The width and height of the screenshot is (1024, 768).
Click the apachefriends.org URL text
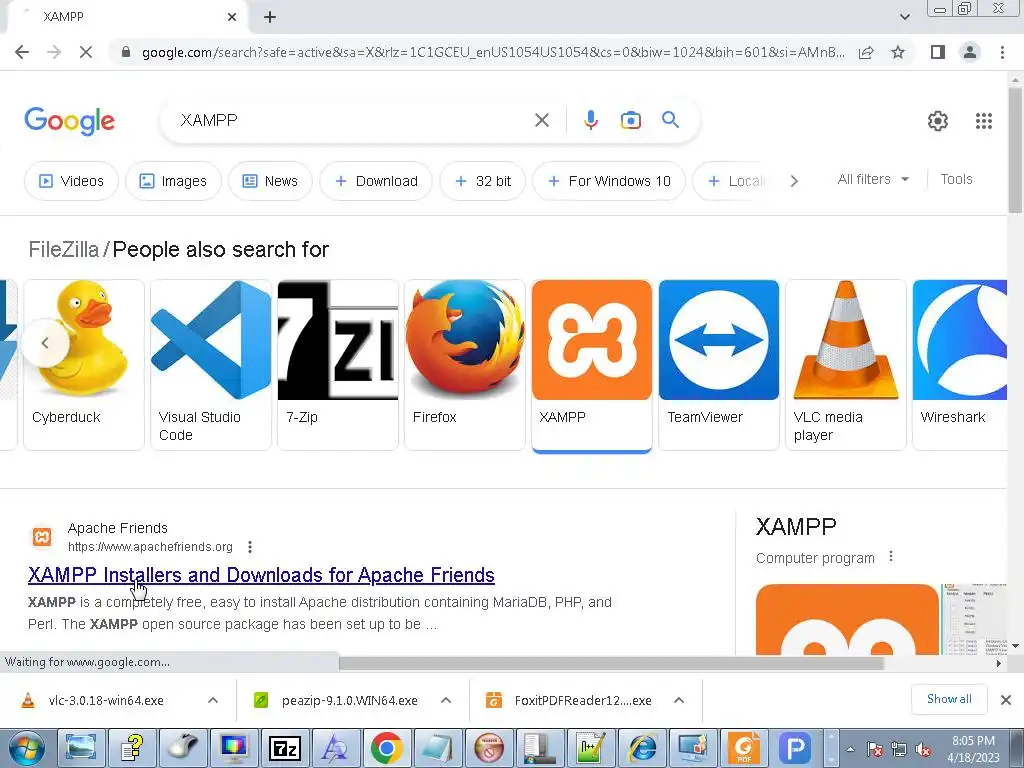coord(150,547)
